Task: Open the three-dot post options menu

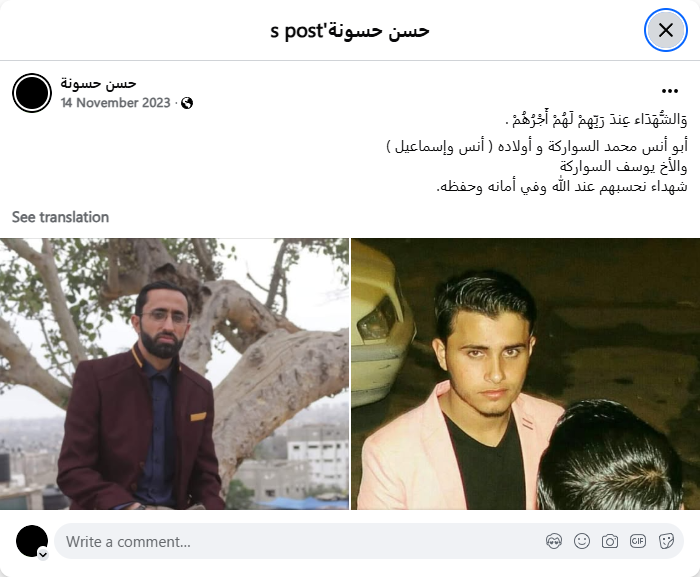Action: point(670,91)
